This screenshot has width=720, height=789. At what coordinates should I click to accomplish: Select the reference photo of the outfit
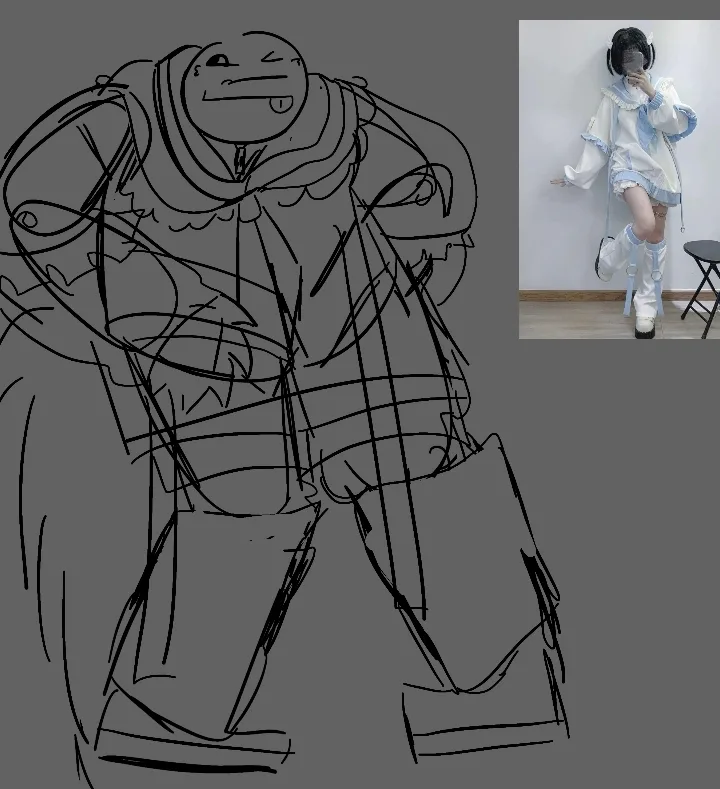619,180
